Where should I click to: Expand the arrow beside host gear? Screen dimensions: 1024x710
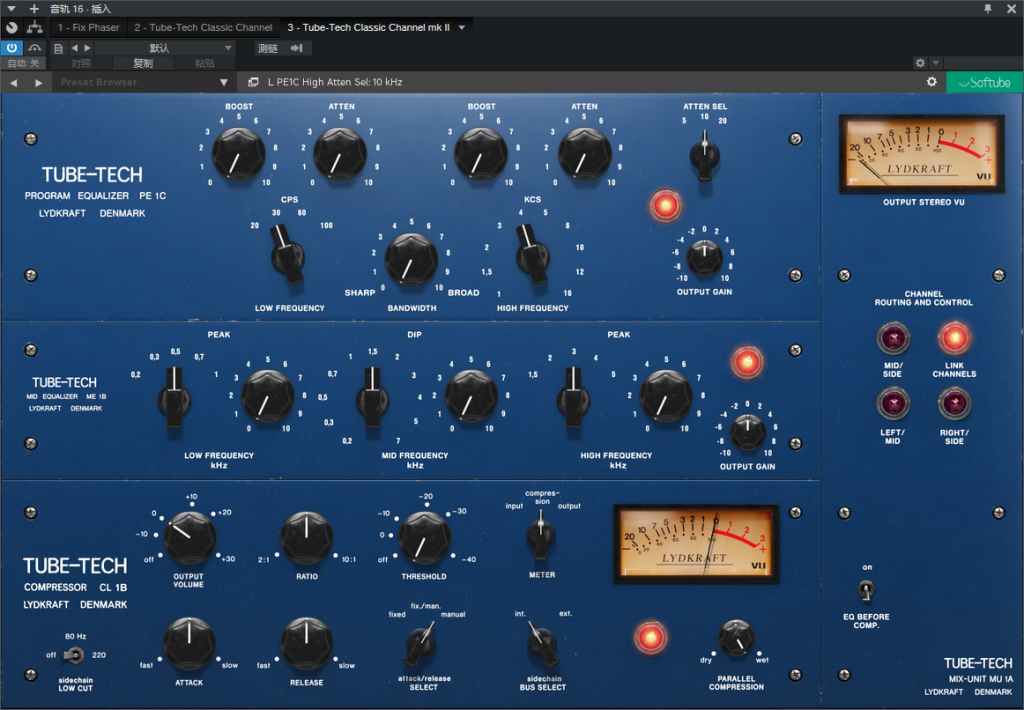936,63
